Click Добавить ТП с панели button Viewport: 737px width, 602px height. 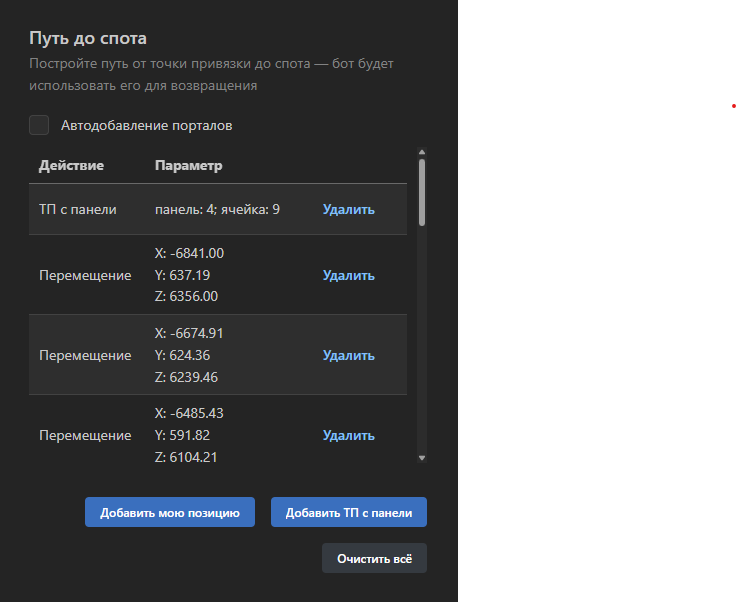(349, 512)
